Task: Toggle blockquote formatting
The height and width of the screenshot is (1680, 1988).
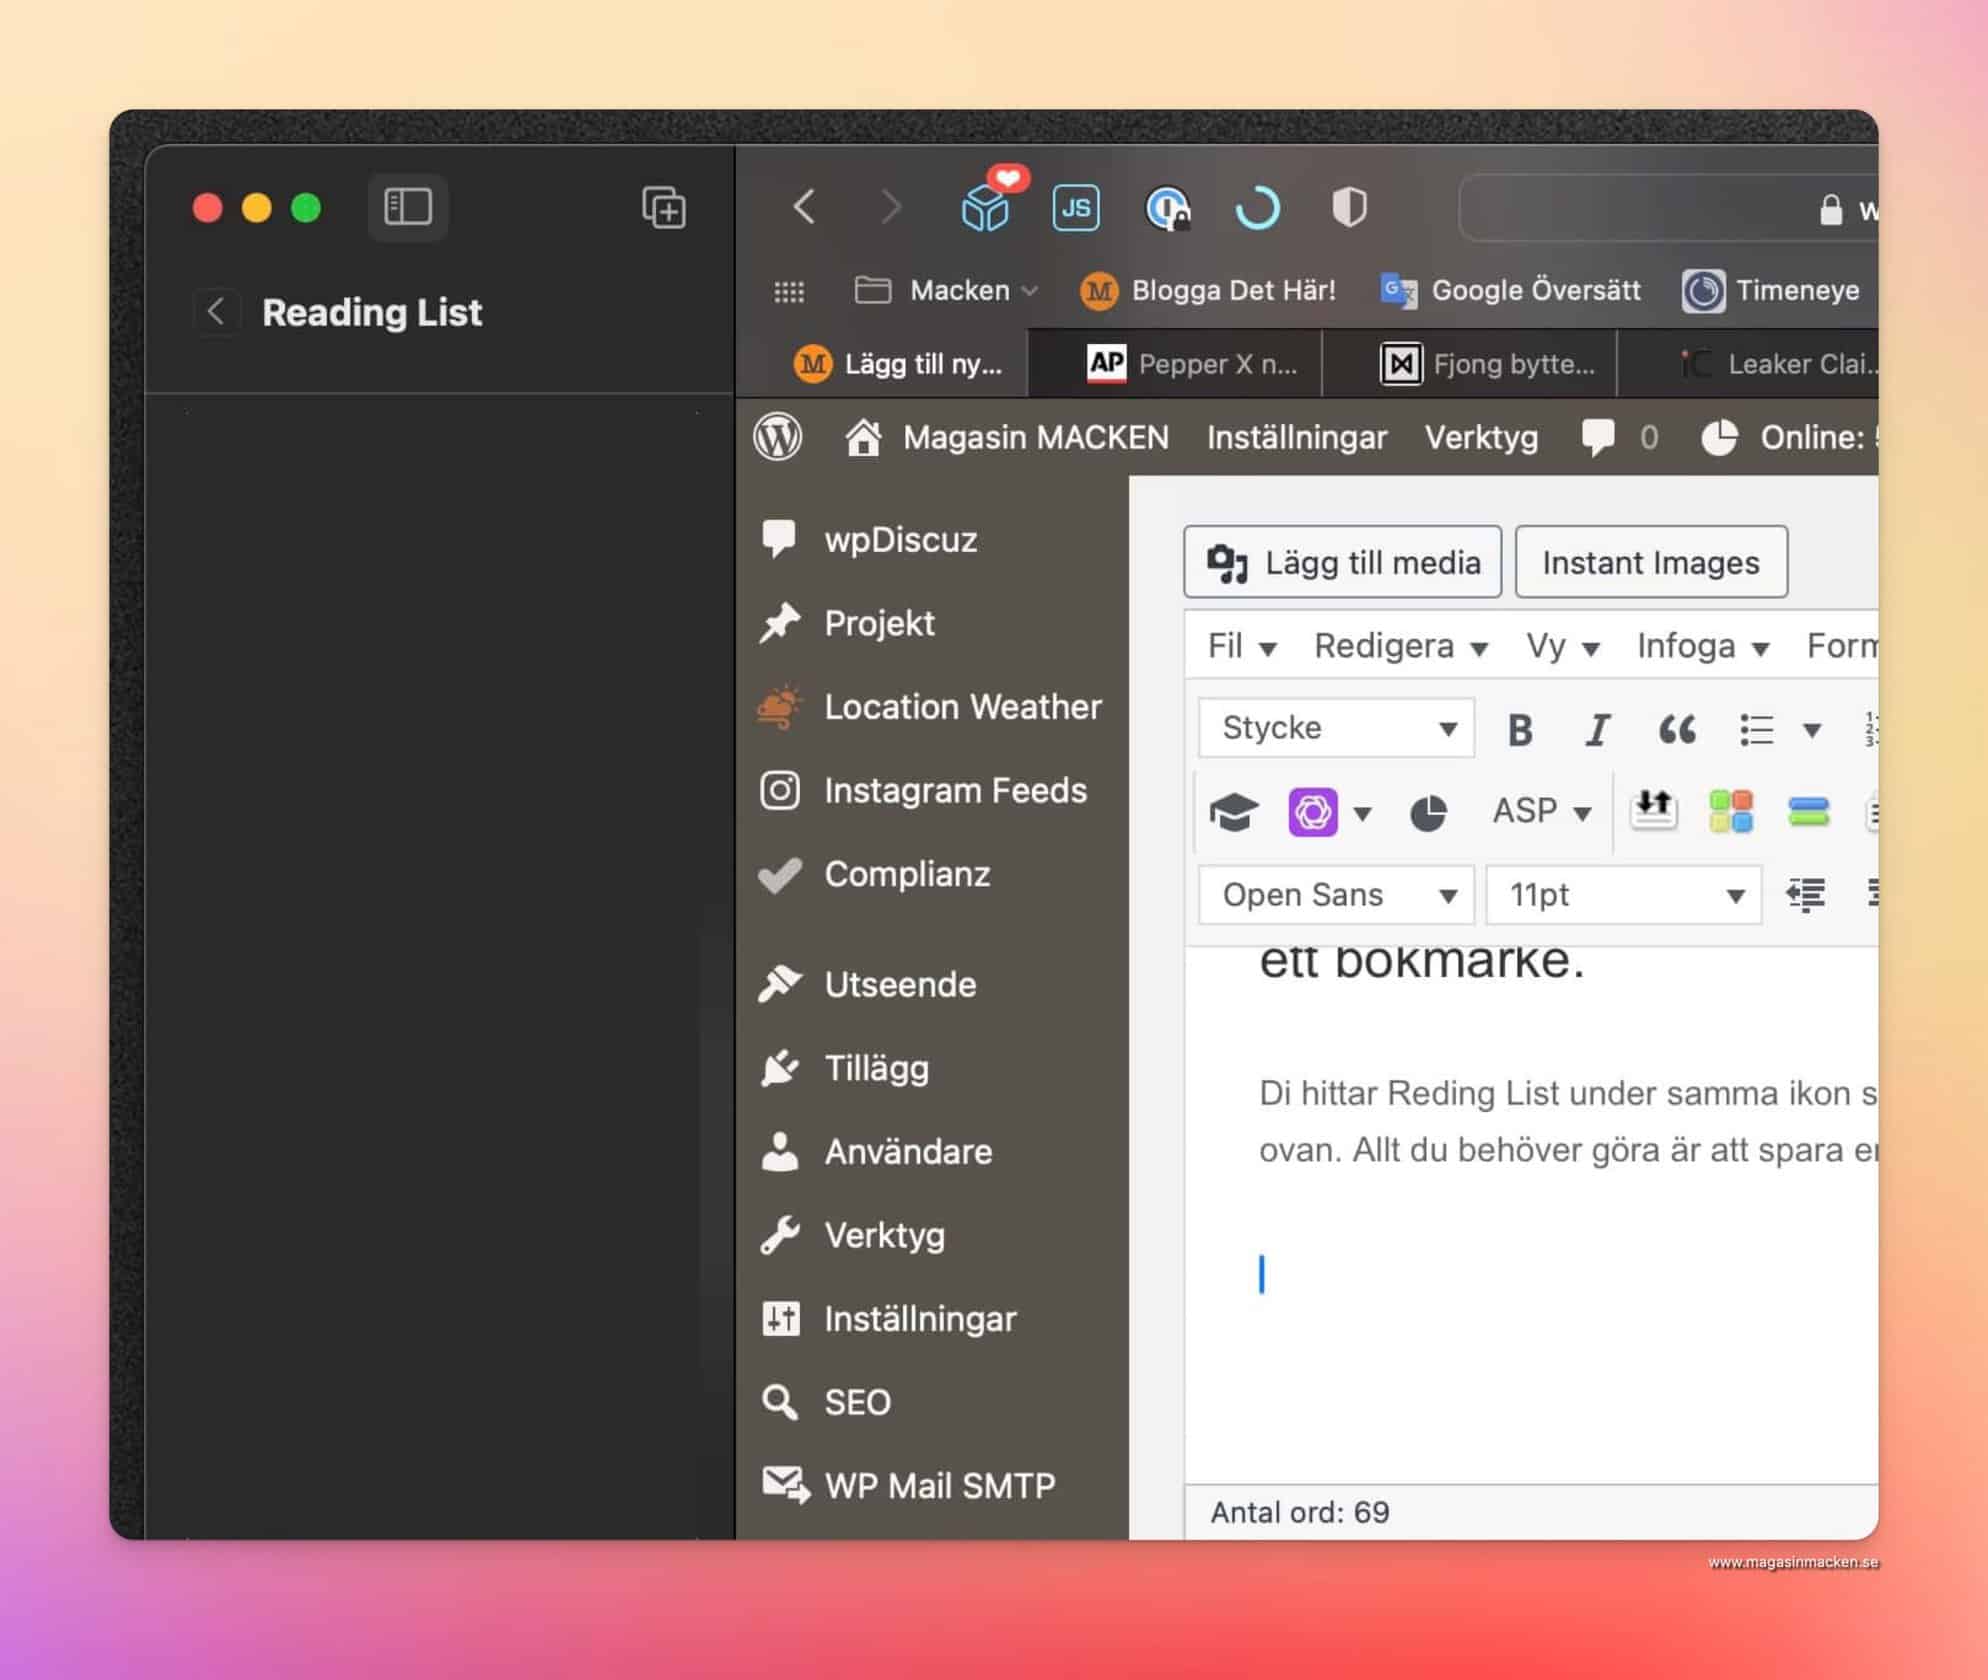Action: [1677, 729]
